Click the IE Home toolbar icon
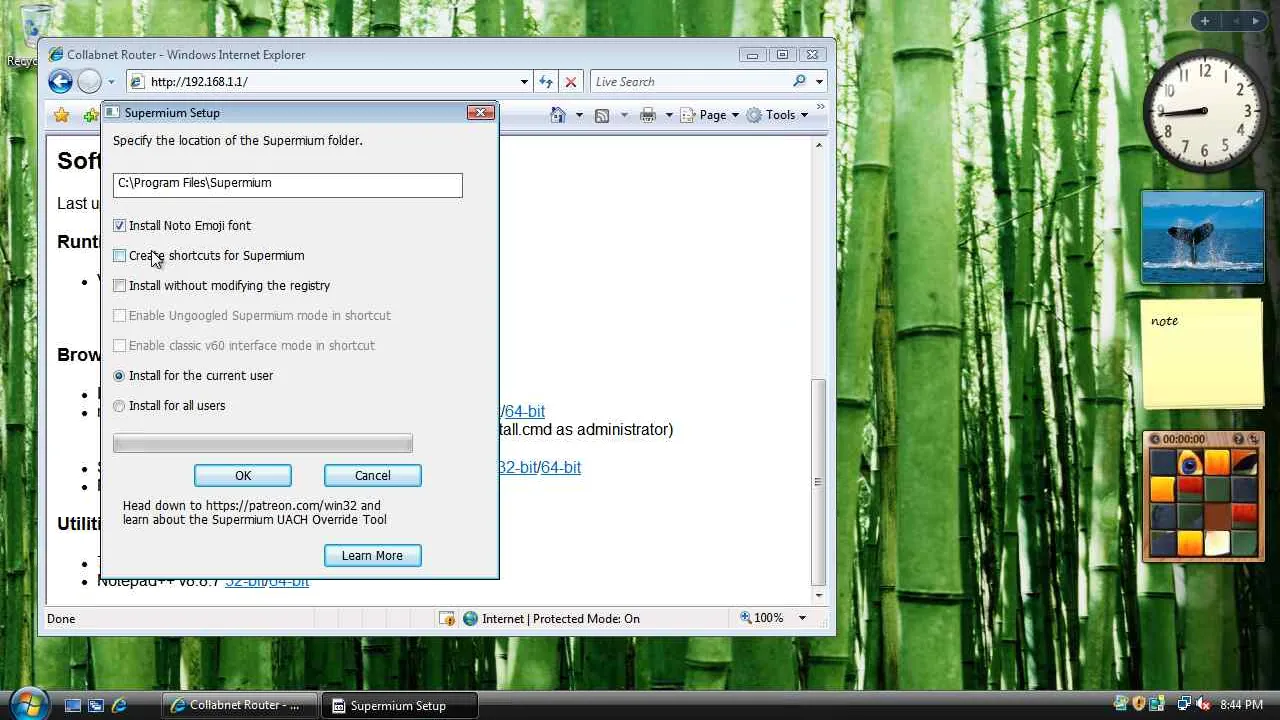This screenshot has width=1280, height=720. 558,115
